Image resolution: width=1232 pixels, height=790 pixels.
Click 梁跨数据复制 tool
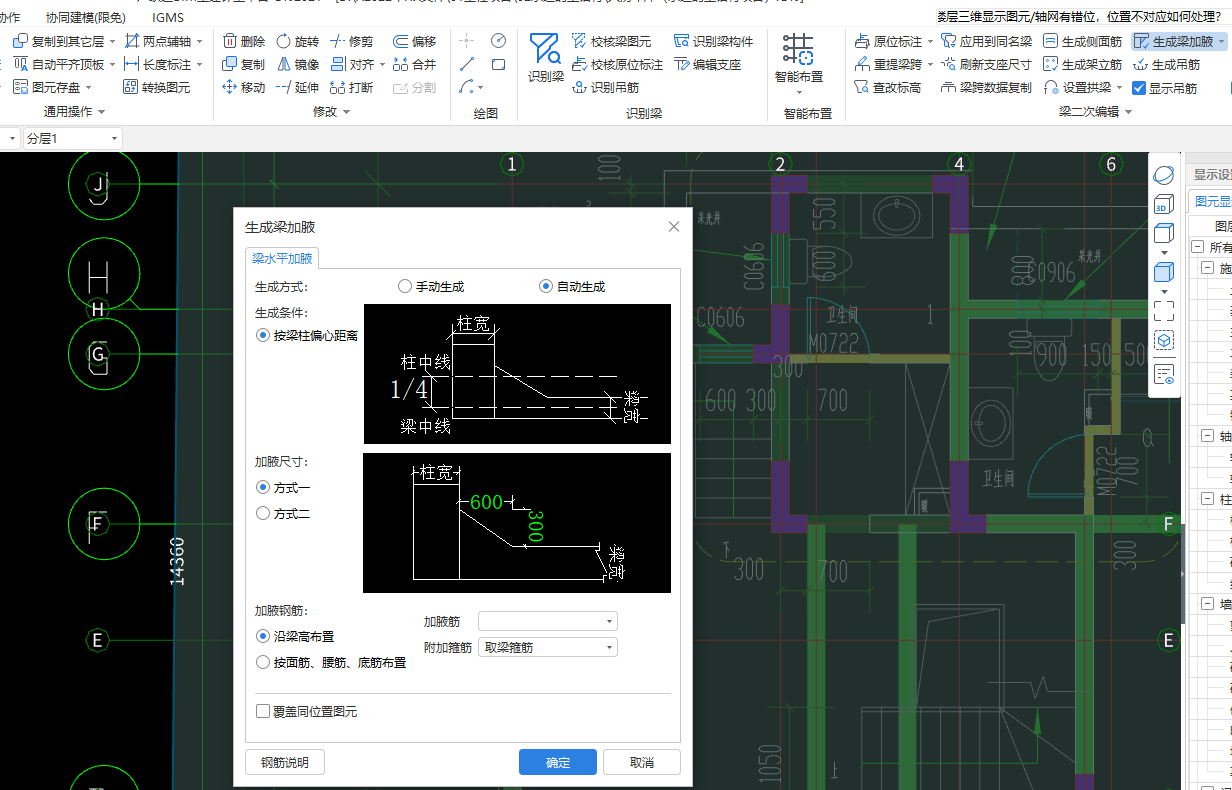click(x=986, y=87)
